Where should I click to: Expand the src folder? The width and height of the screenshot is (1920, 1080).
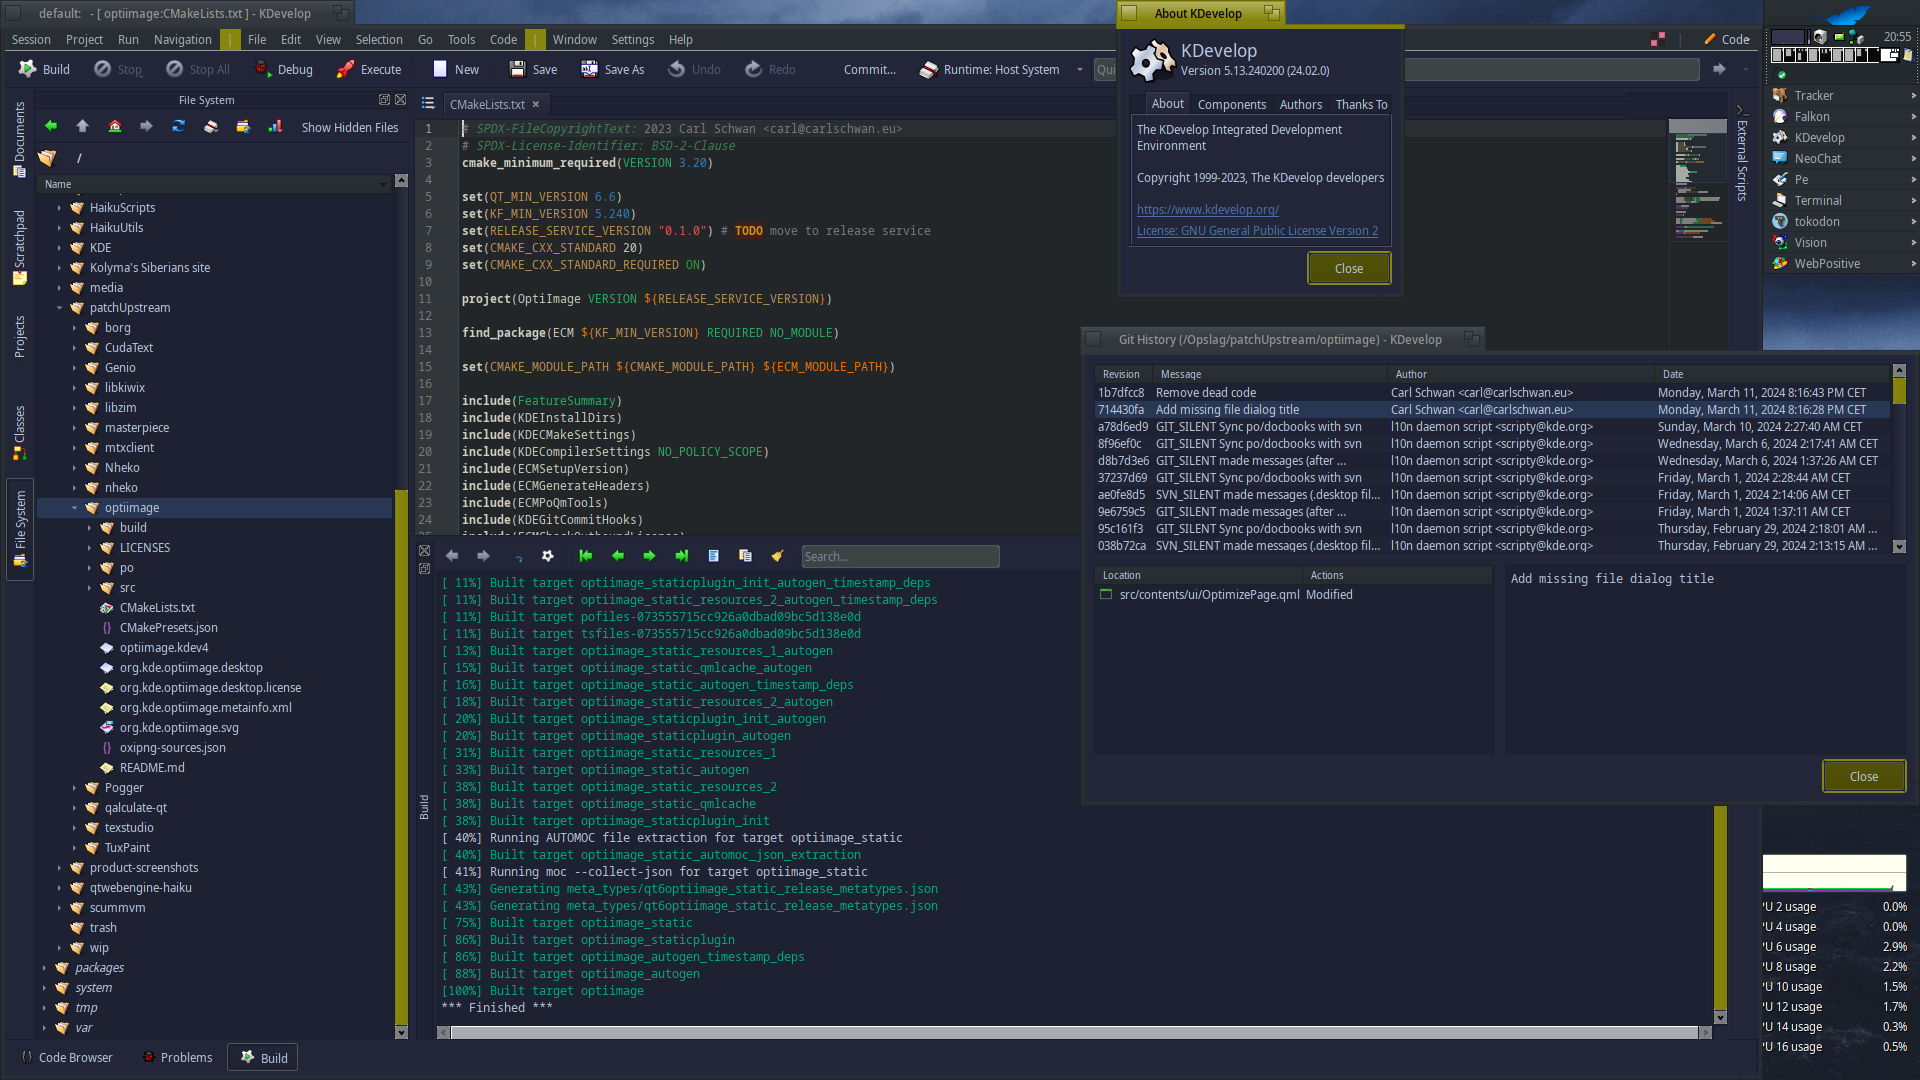pyautogui.click(x=89, y=588)
